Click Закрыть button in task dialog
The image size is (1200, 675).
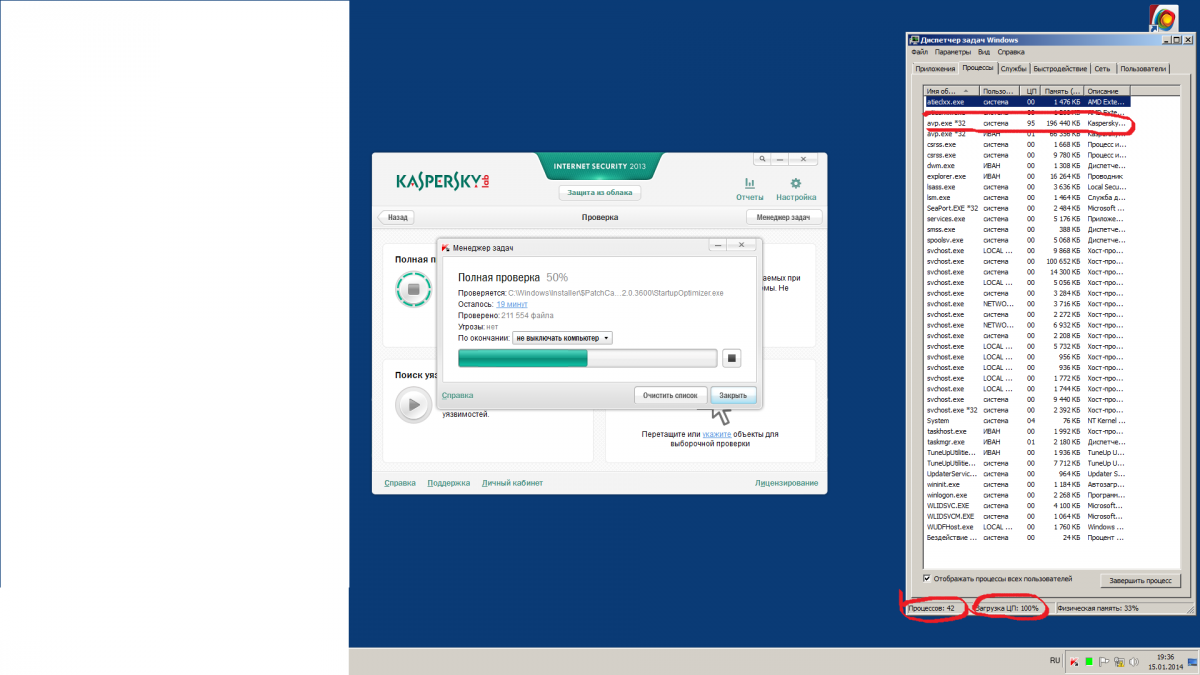point(734,395)
